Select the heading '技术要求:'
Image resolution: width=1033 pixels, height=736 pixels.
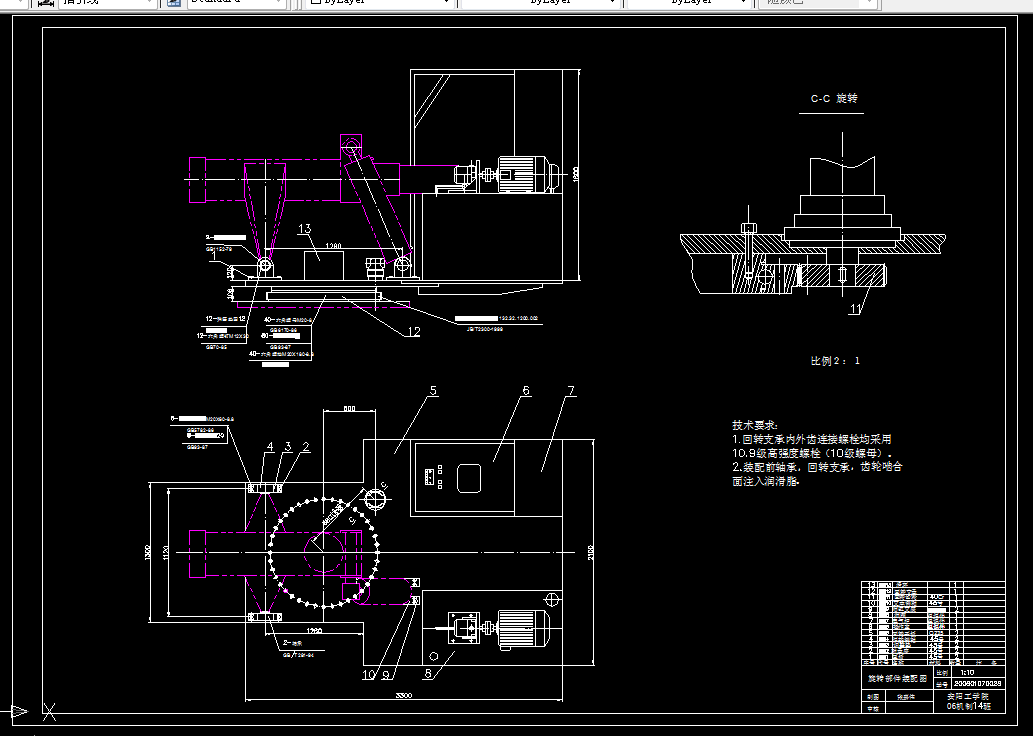click(755, 426)
